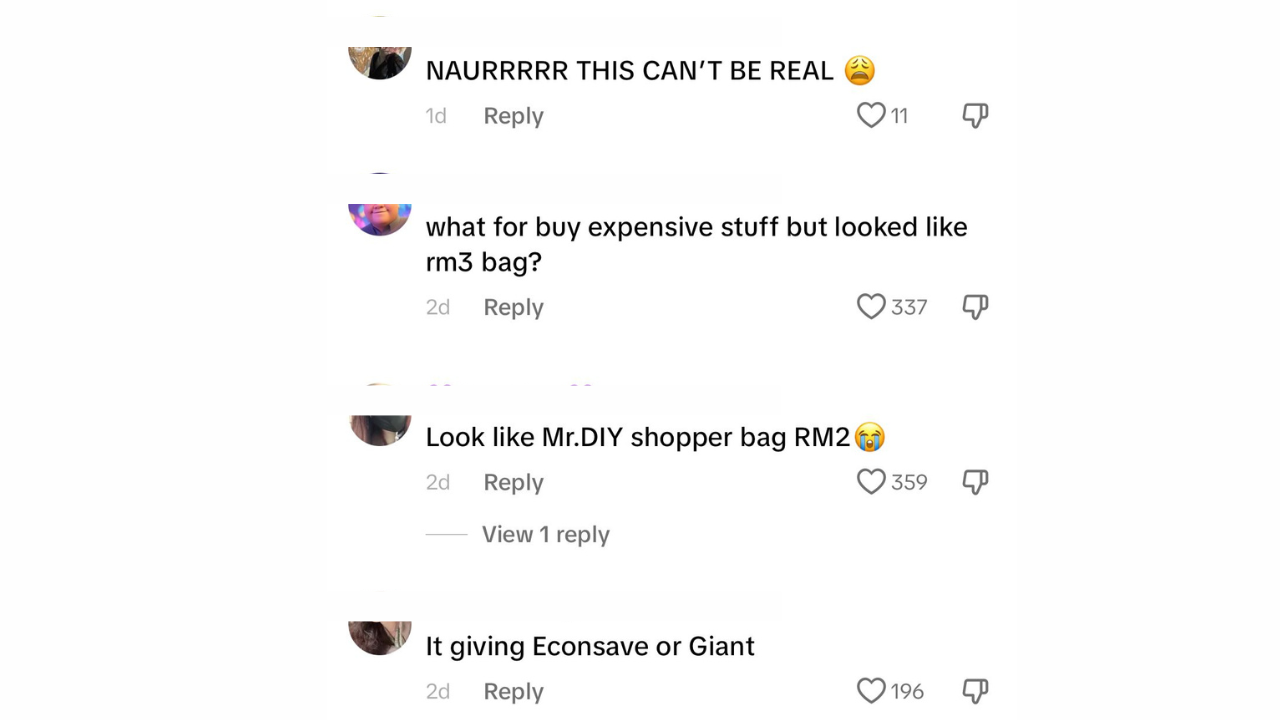Dislike the Econsave or Giant comment
Image resolution: width=1280 pixels, height=720 pixels.
click(975, 691)
